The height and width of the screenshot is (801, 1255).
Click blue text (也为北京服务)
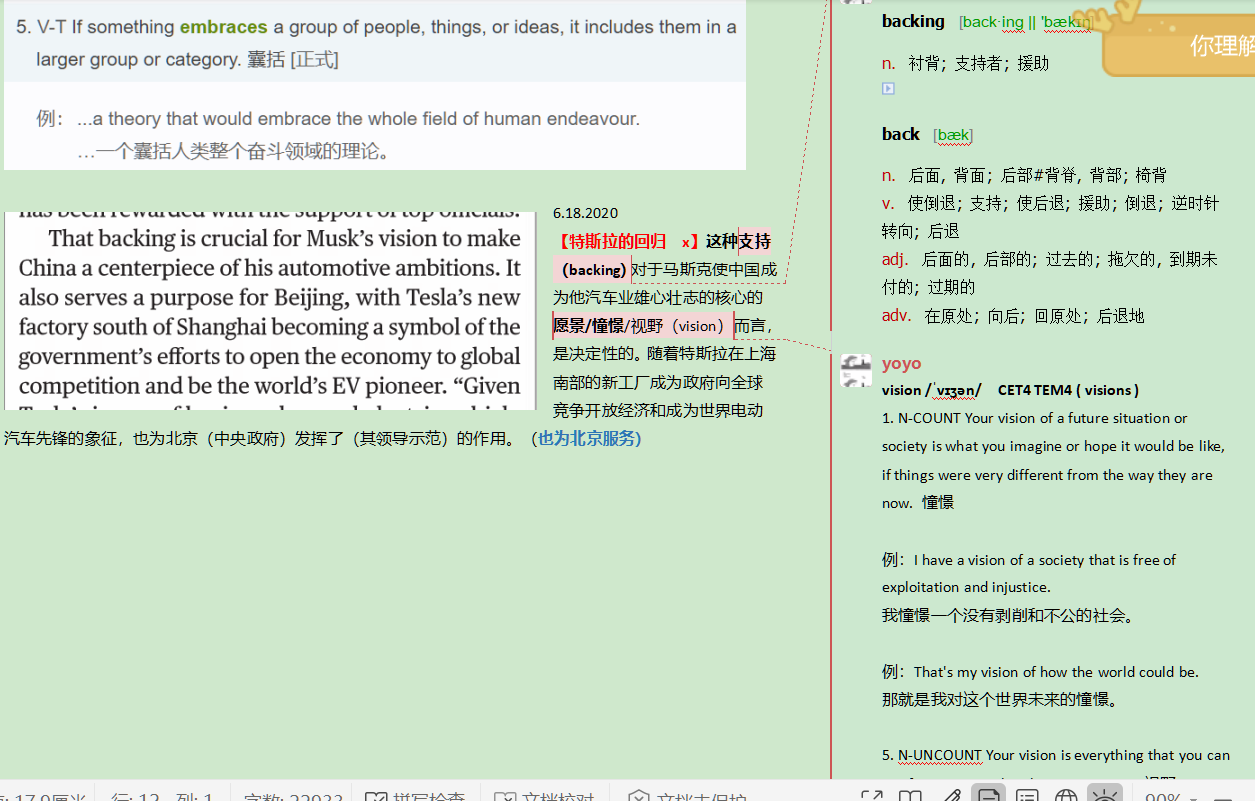tap(585, 438)
